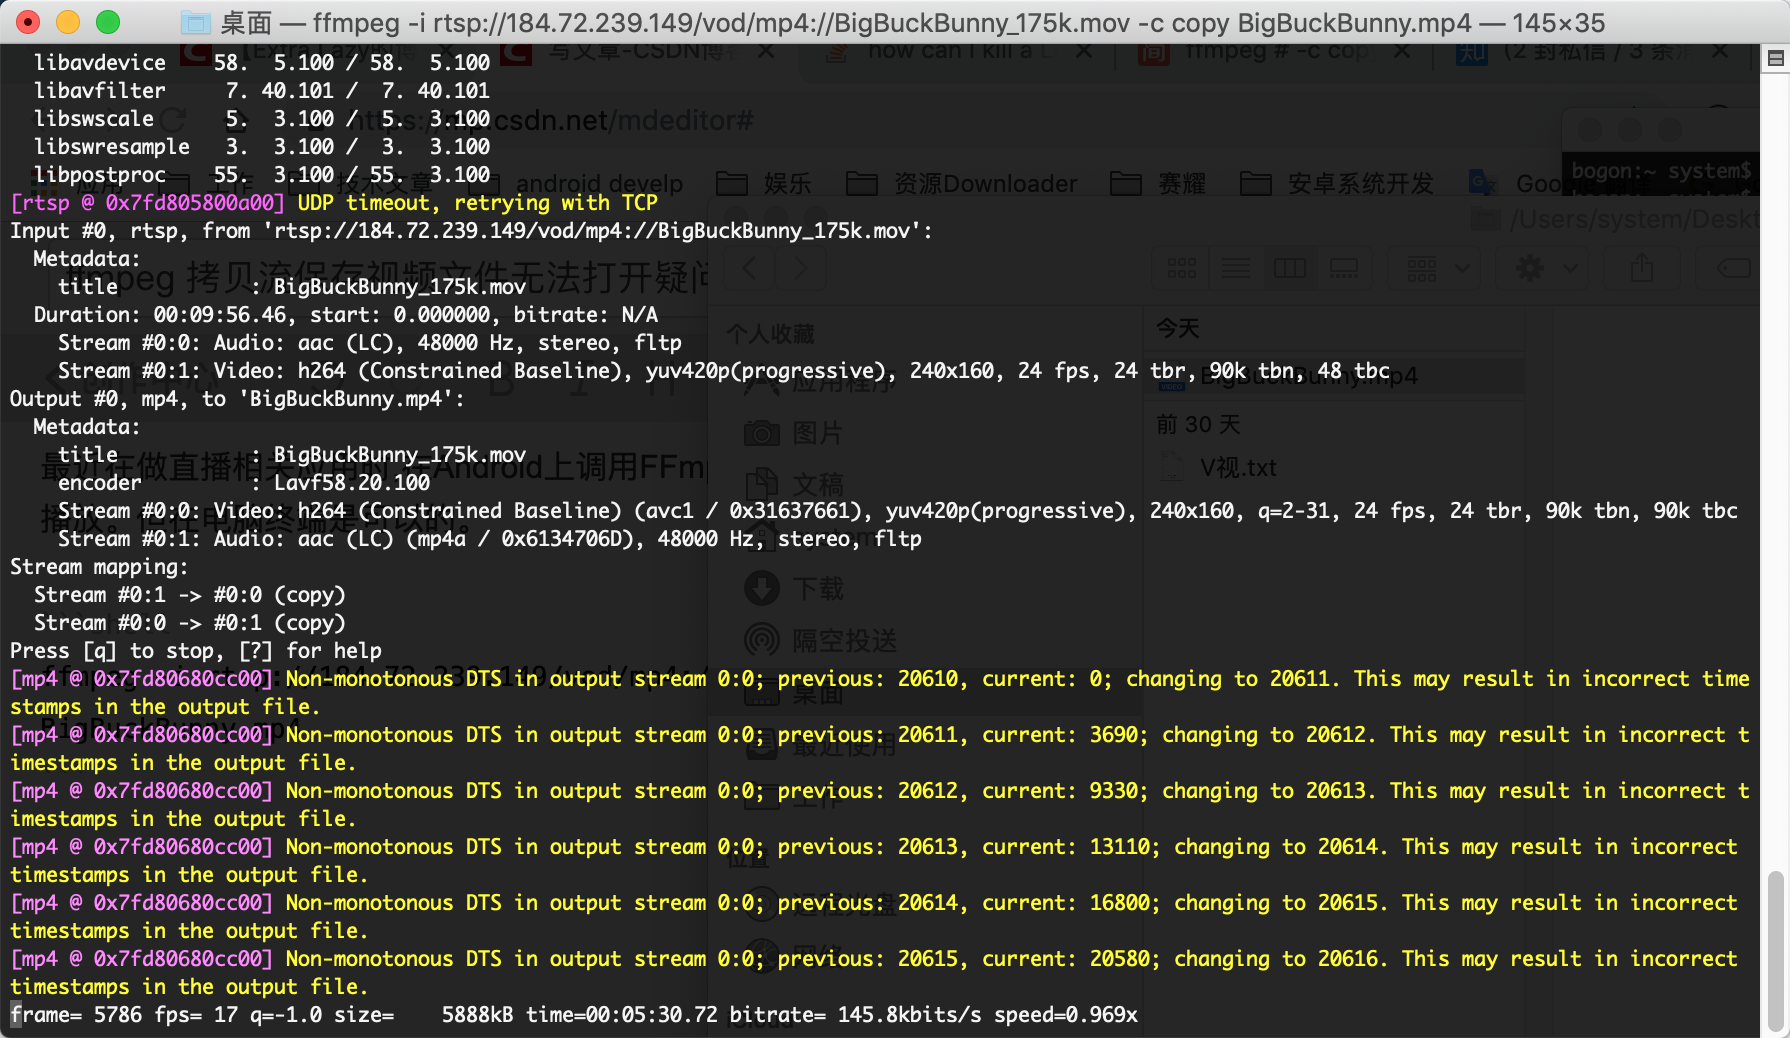Click the 'Output #0, mp4, to BigBuckBunny.mp4' line
The height and width of the screenshot is (1038, 1790).
click(237, 398)
